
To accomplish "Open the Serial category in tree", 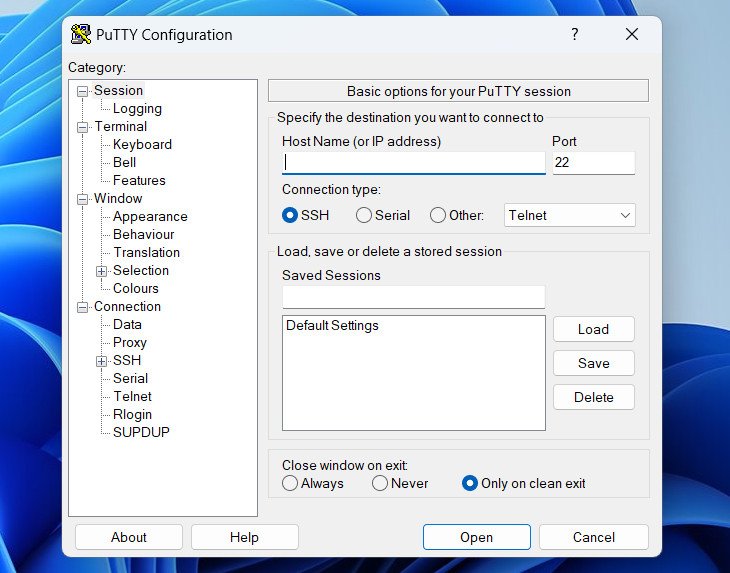I will click(130, 378).
